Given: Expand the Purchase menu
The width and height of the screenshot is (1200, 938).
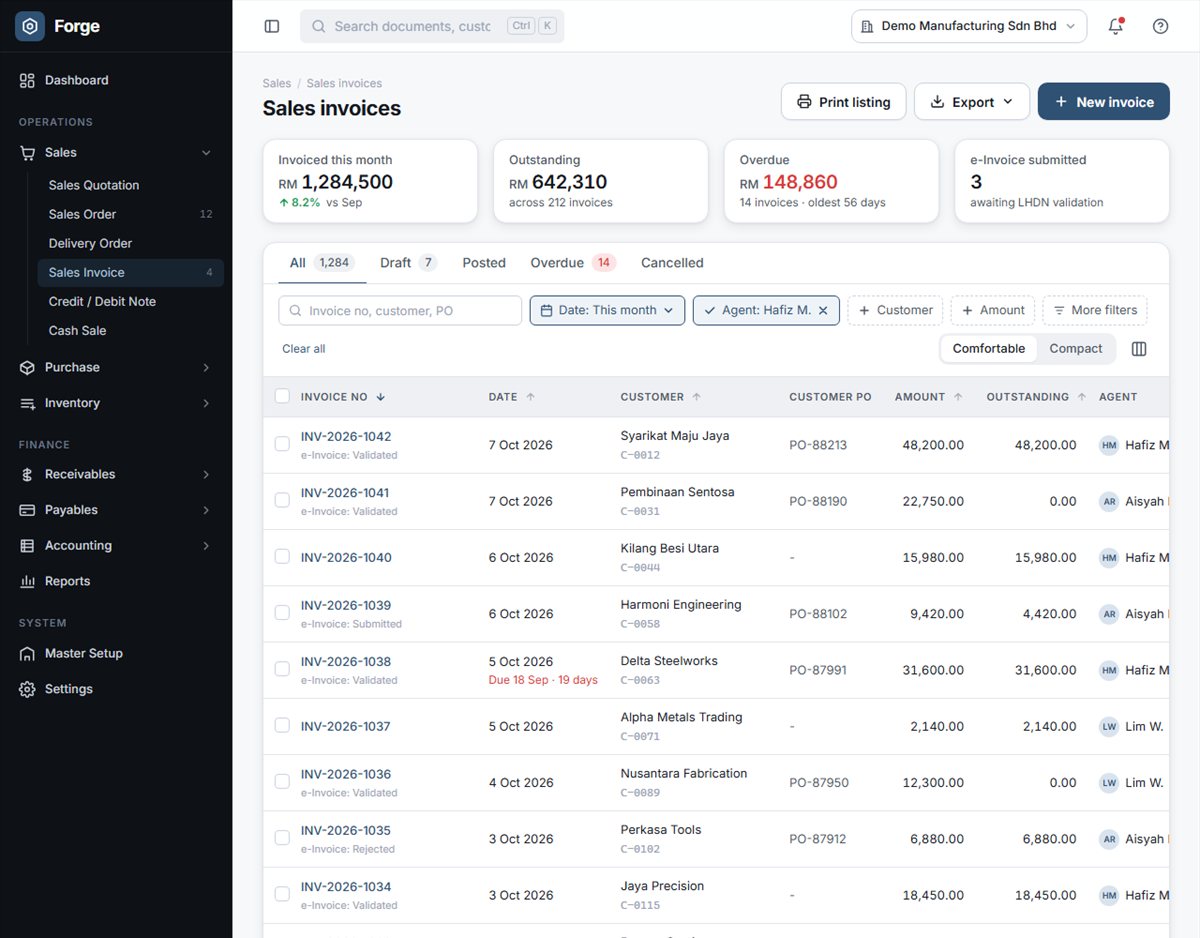Looking at the screenshot, I should pyautogui.click(x=116, y=367).
